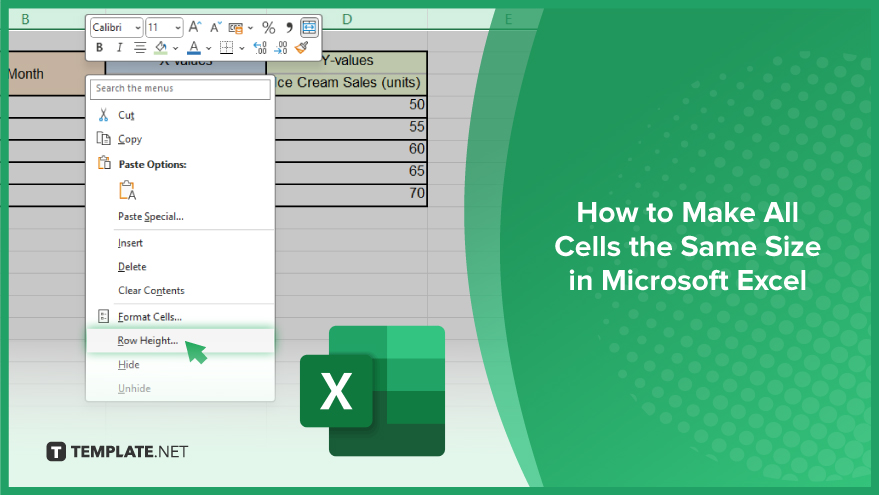Select Unhide in context menu
879x495 pixels.
(x=180, y=388)
